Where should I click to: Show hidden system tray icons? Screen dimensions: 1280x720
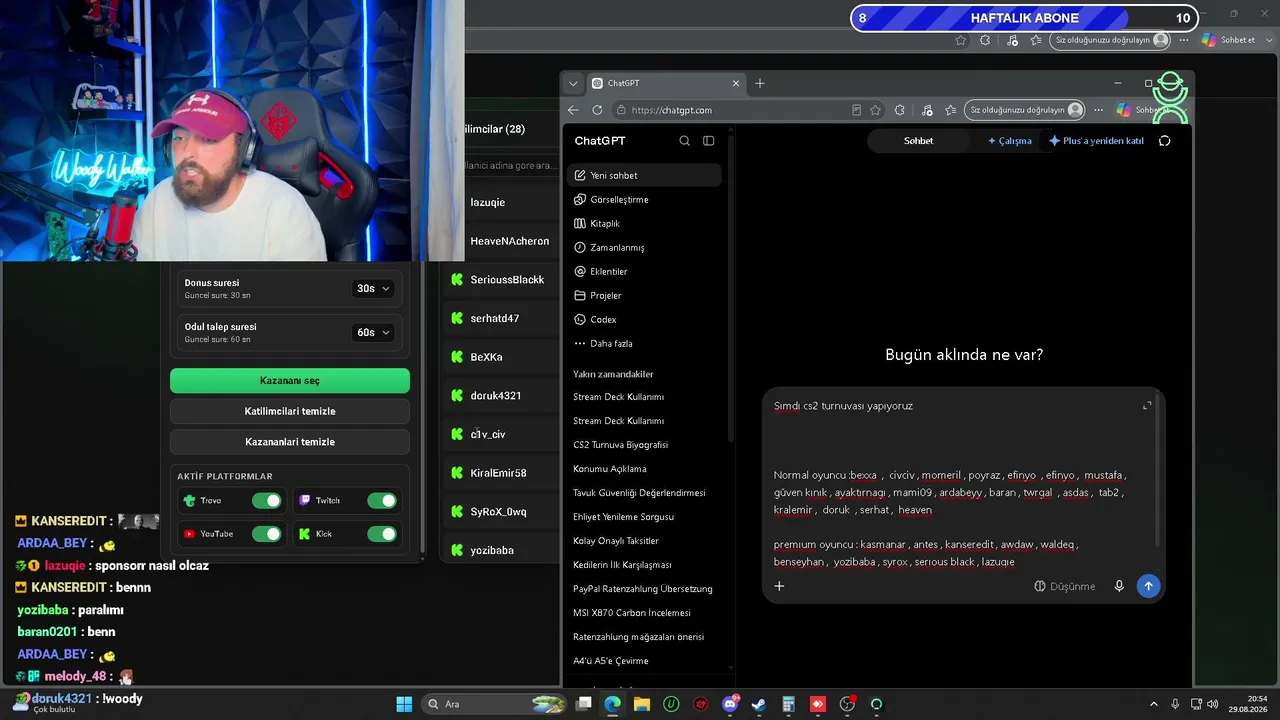point(1153,704)
